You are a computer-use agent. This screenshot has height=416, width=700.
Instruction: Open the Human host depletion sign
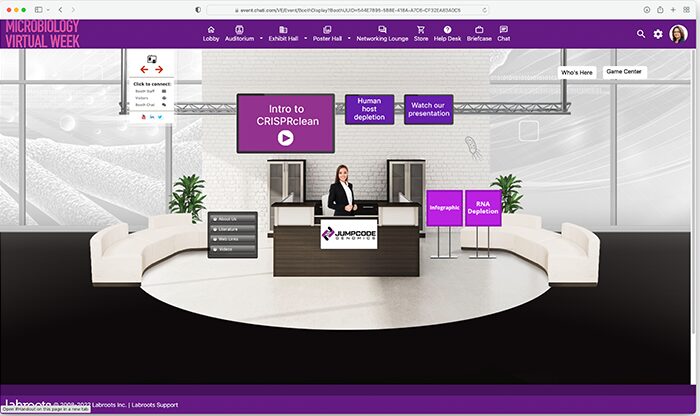point(369,109)
